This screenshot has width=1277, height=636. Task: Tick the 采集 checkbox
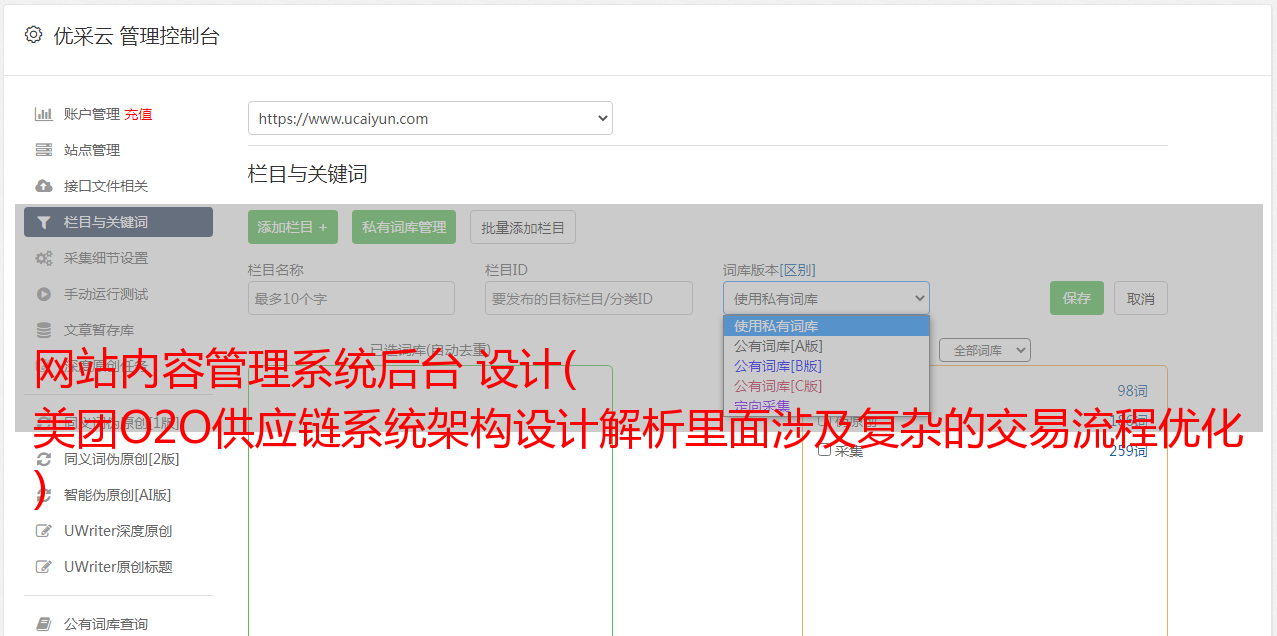pos(825,451)
